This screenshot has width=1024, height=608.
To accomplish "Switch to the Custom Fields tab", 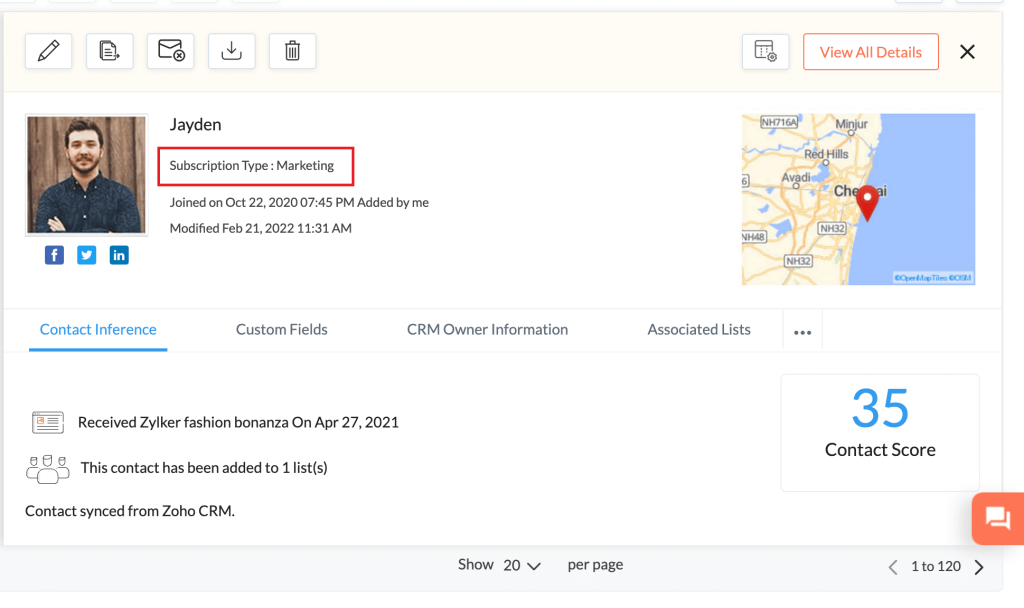I will [281, 329].
